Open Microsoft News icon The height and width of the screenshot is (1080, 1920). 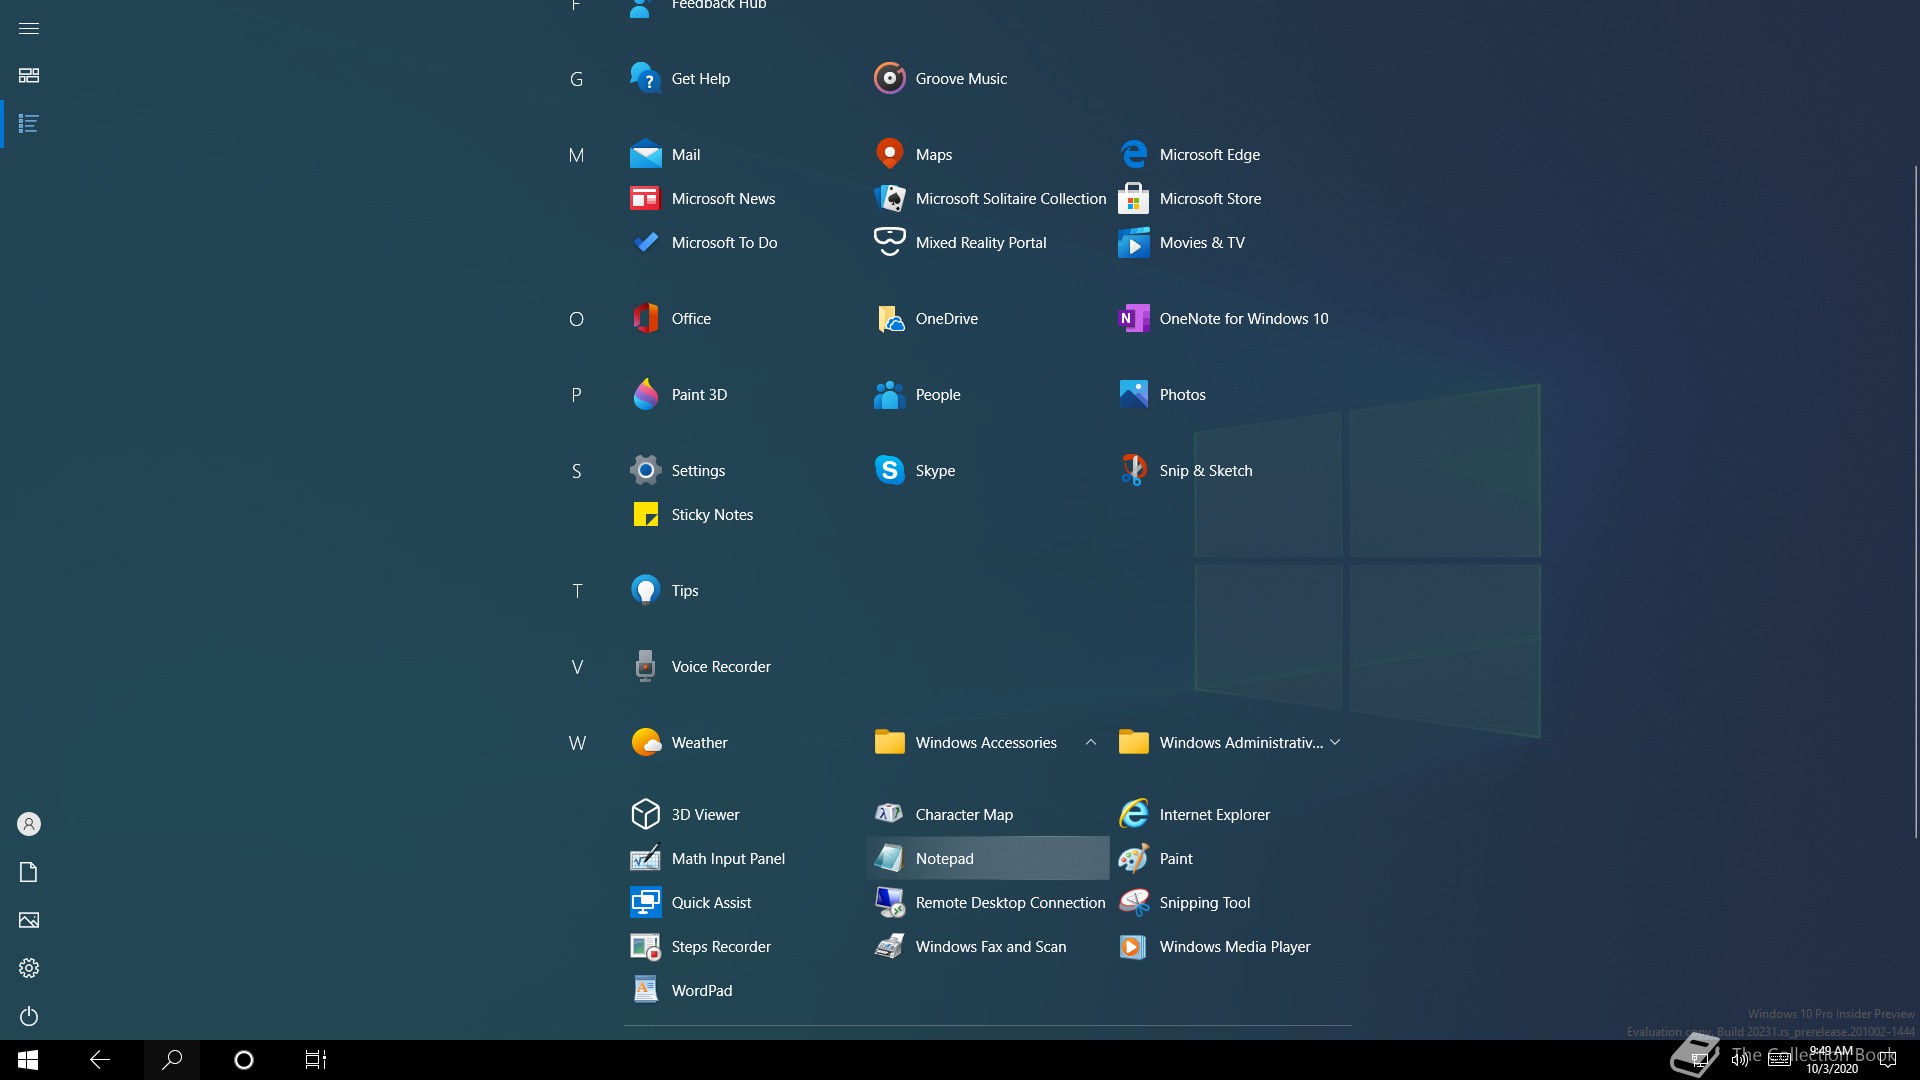coord(645,198)
